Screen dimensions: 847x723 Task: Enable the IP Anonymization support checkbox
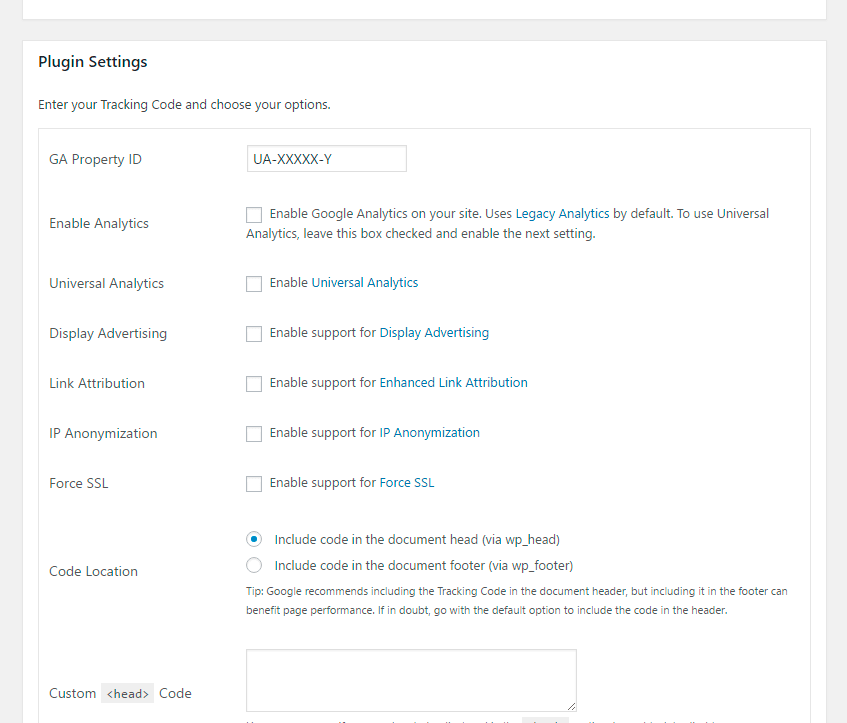[254, 433]
